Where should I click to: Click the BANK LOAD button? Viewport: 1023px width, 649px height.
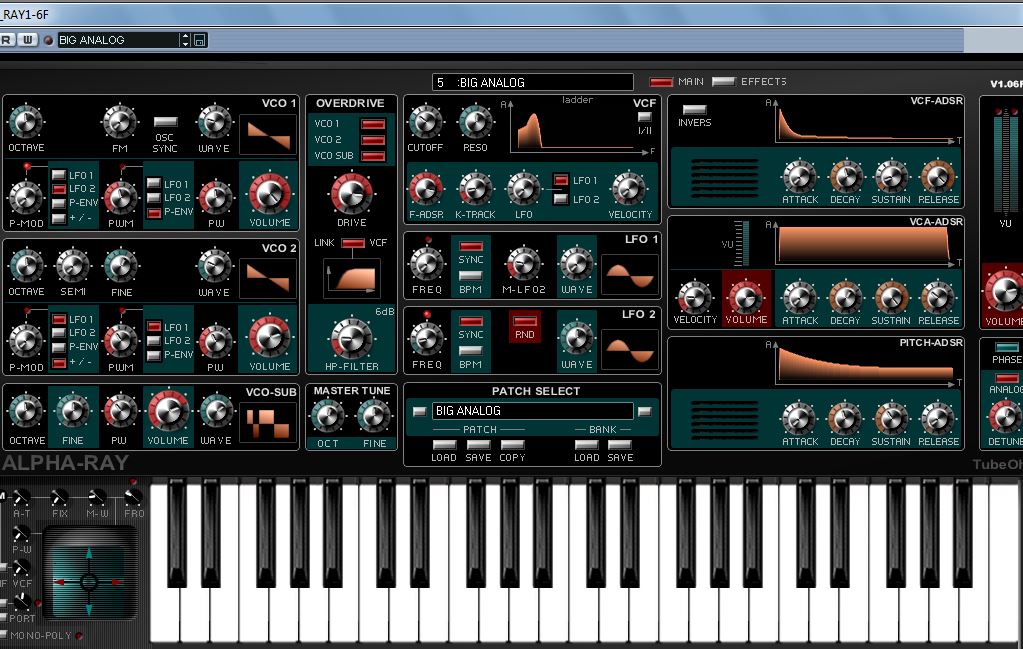point(587,445)
